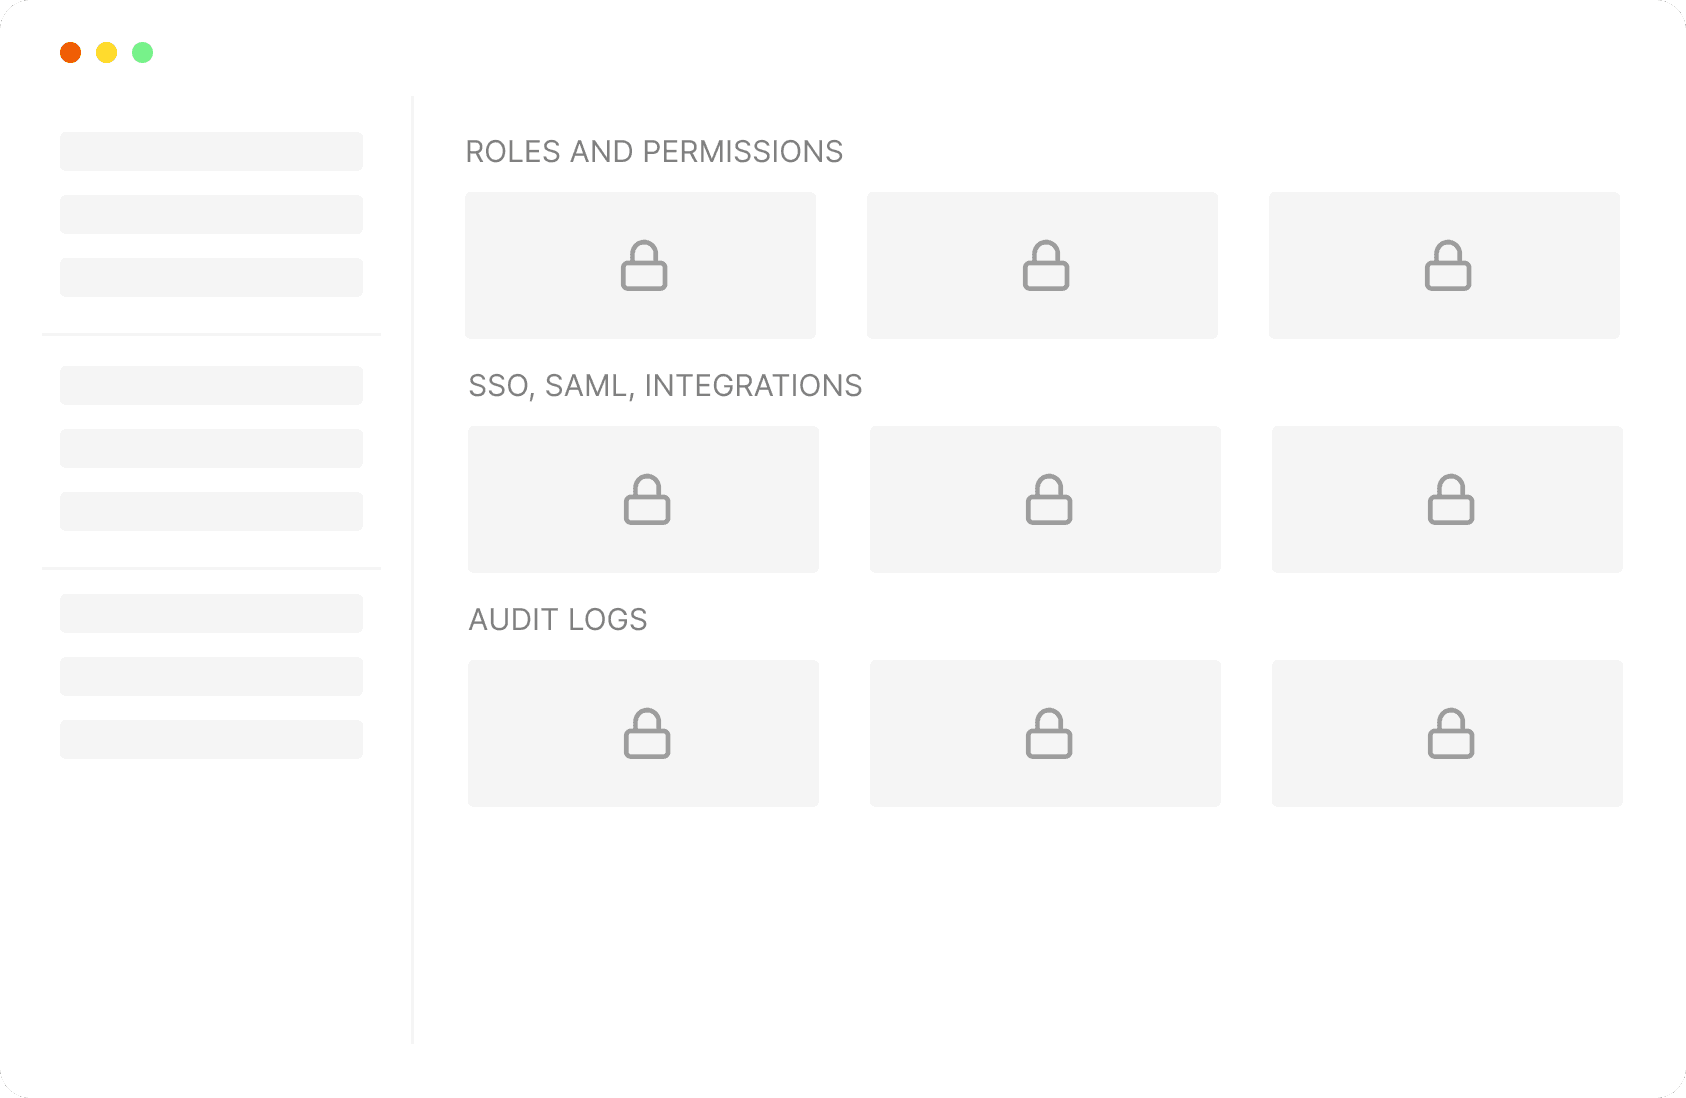Open the first item in the bottom sidebar group
Viewport: 1686px width, 1098px height.
tap(211, 613)
